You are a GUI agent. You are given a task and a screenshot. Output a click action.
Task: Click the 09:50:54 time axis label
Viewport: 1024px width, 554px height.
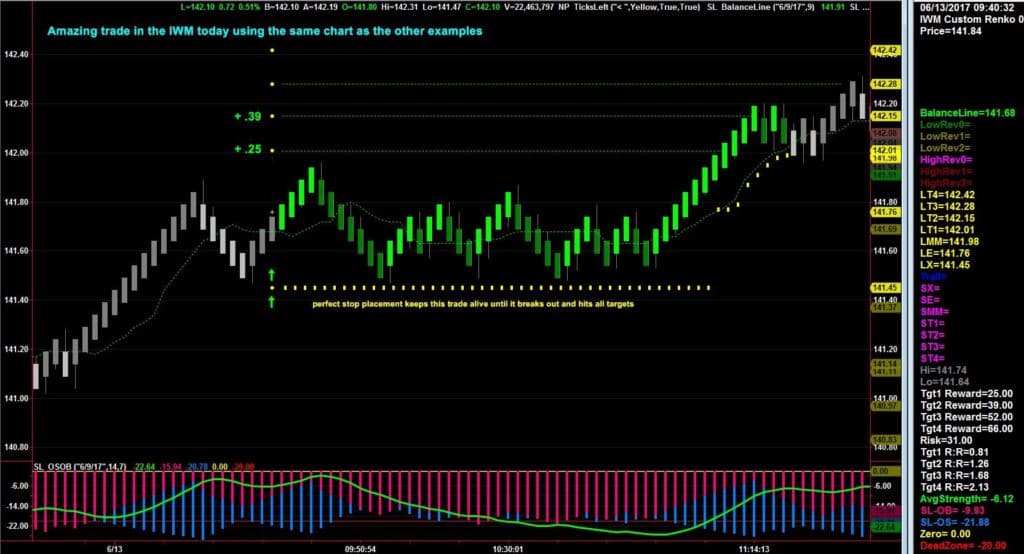coord(360,549)
